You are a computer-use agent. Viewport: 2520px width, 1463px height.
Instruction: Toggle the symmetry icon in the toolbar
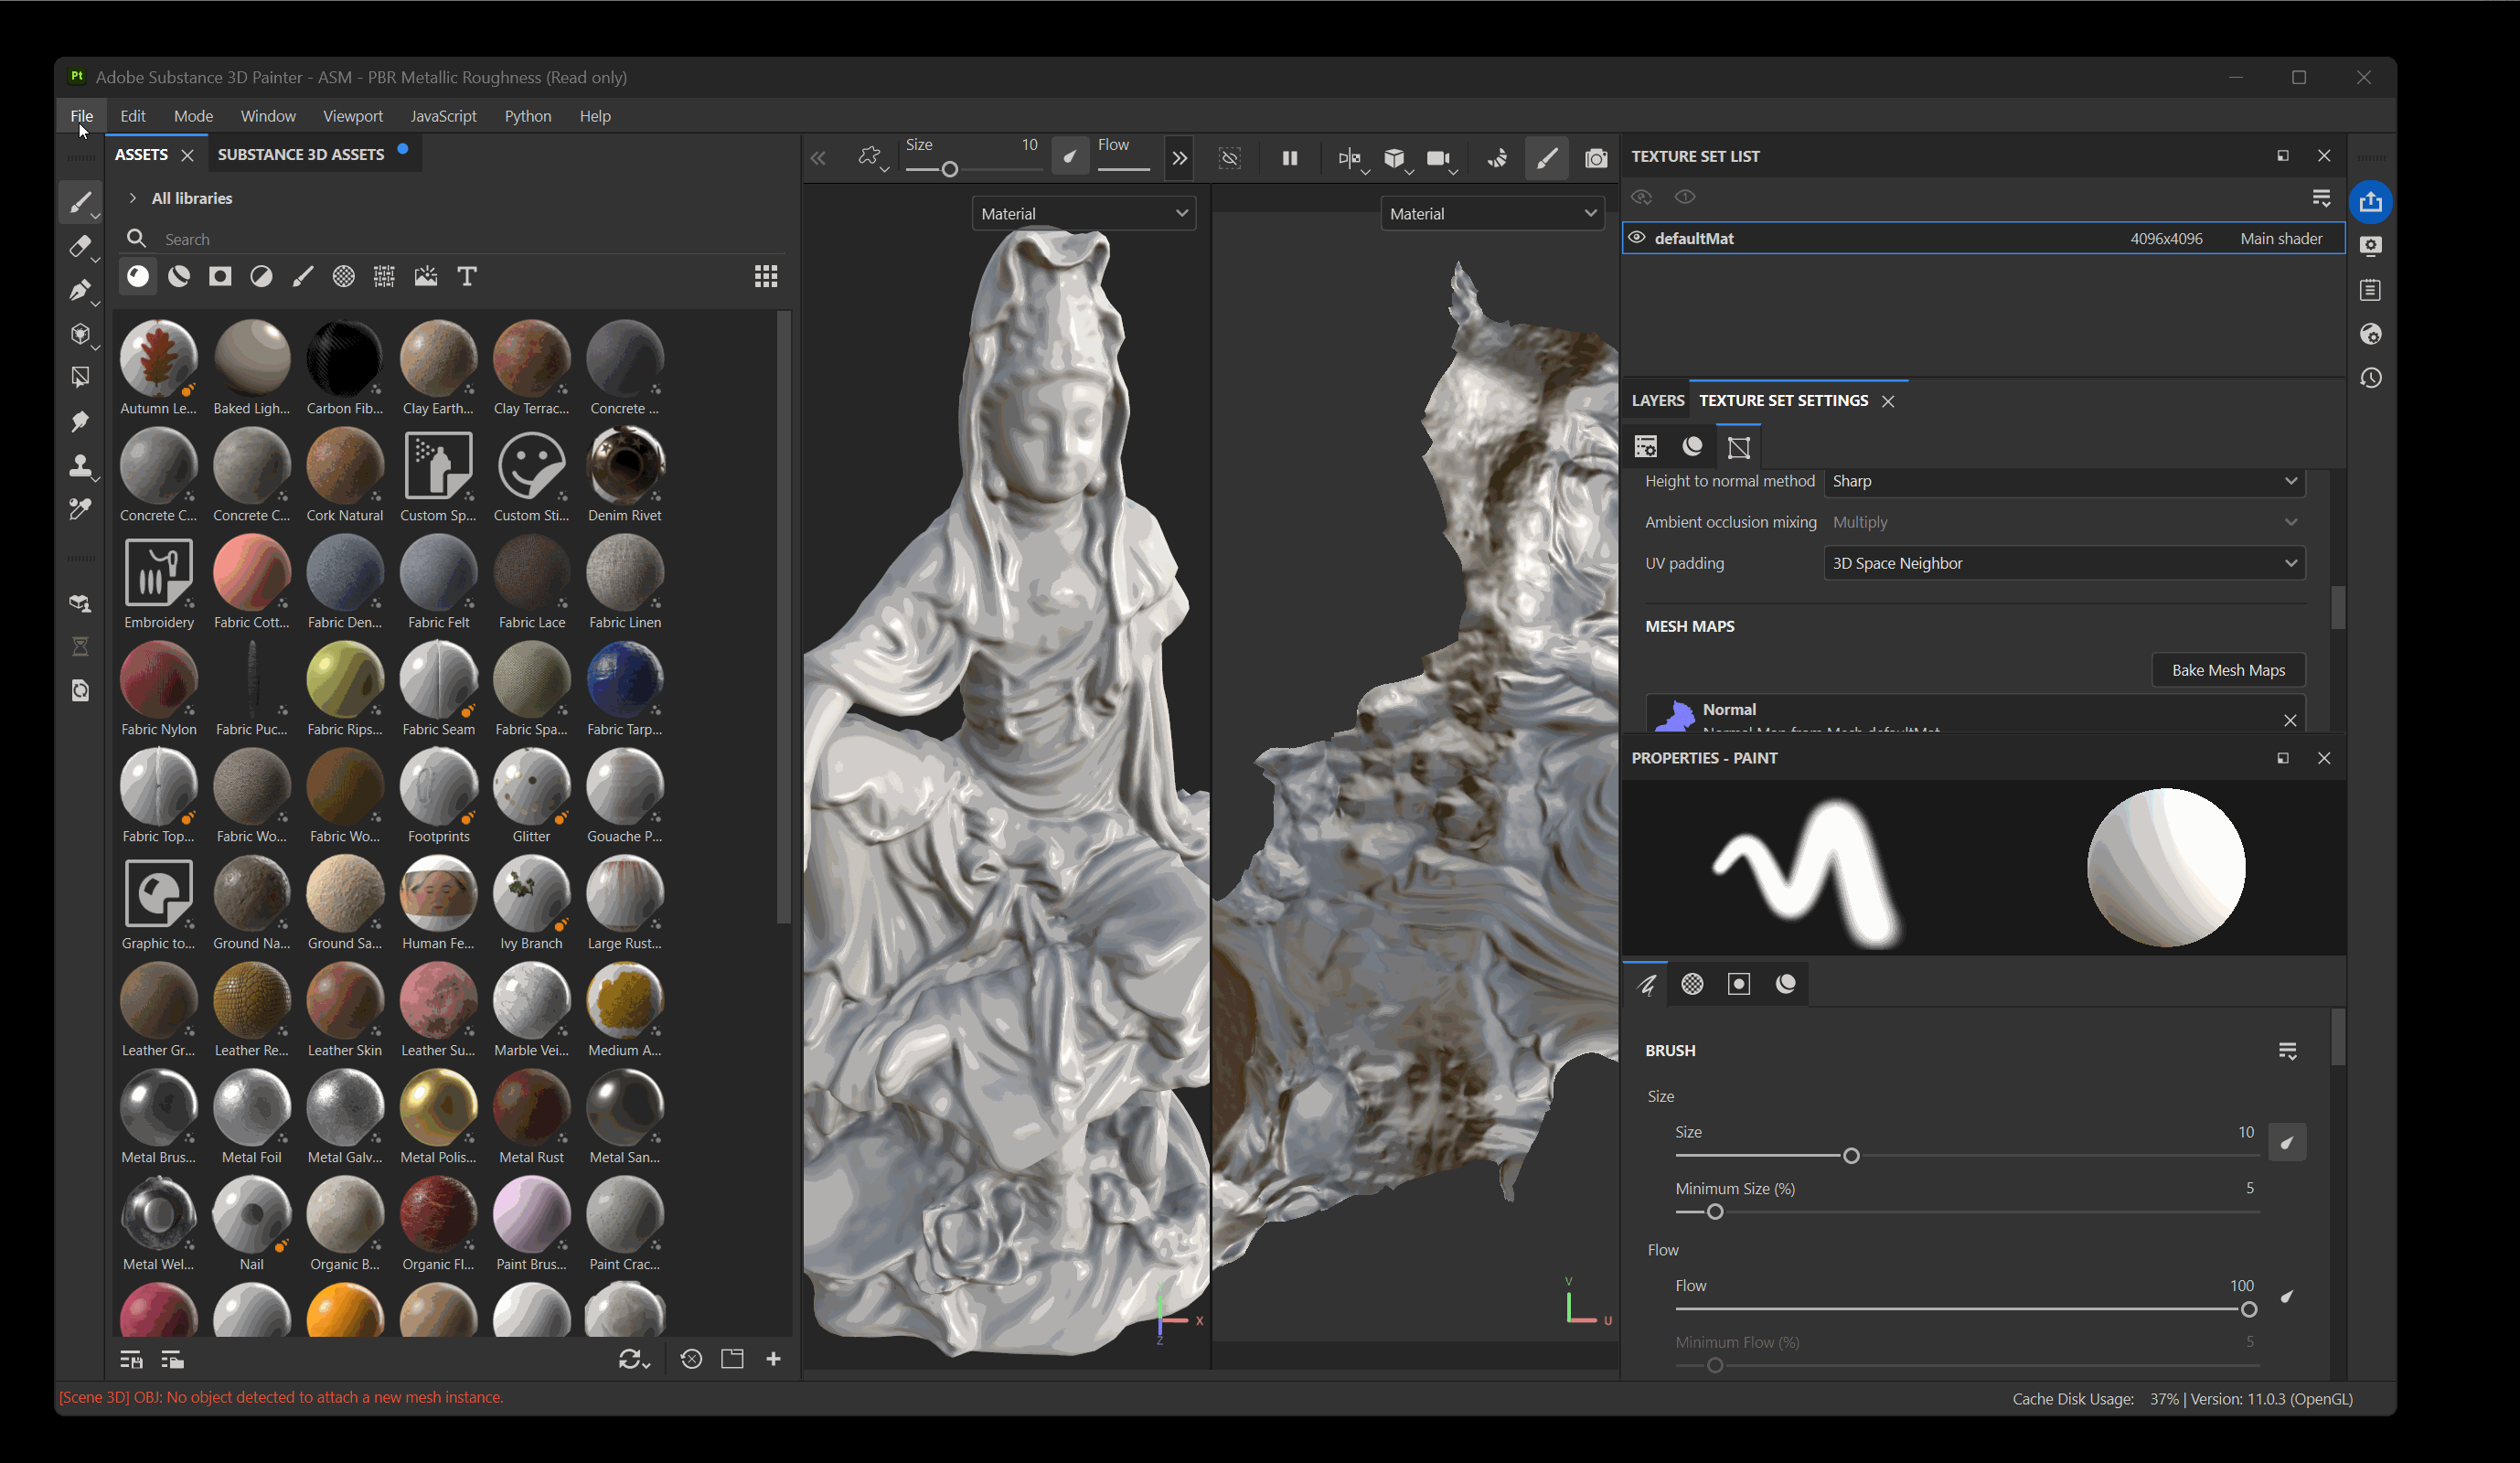1348,158
